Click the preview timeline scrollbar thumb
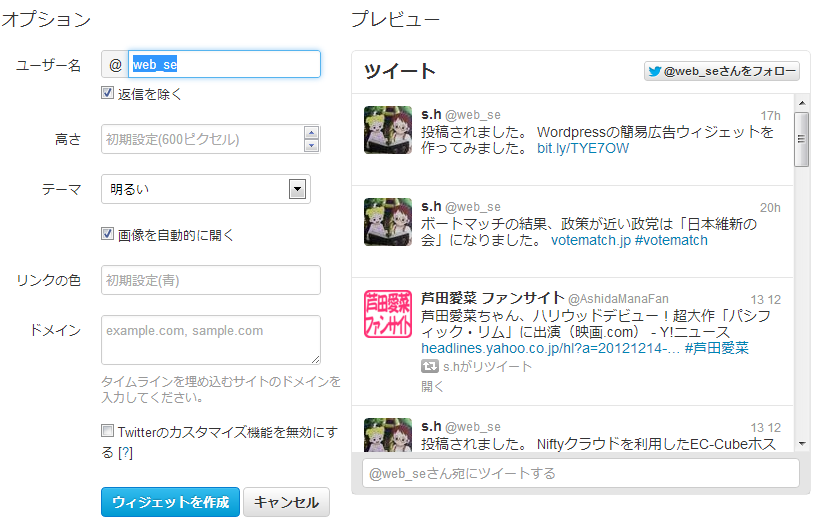 pos(802,139)
